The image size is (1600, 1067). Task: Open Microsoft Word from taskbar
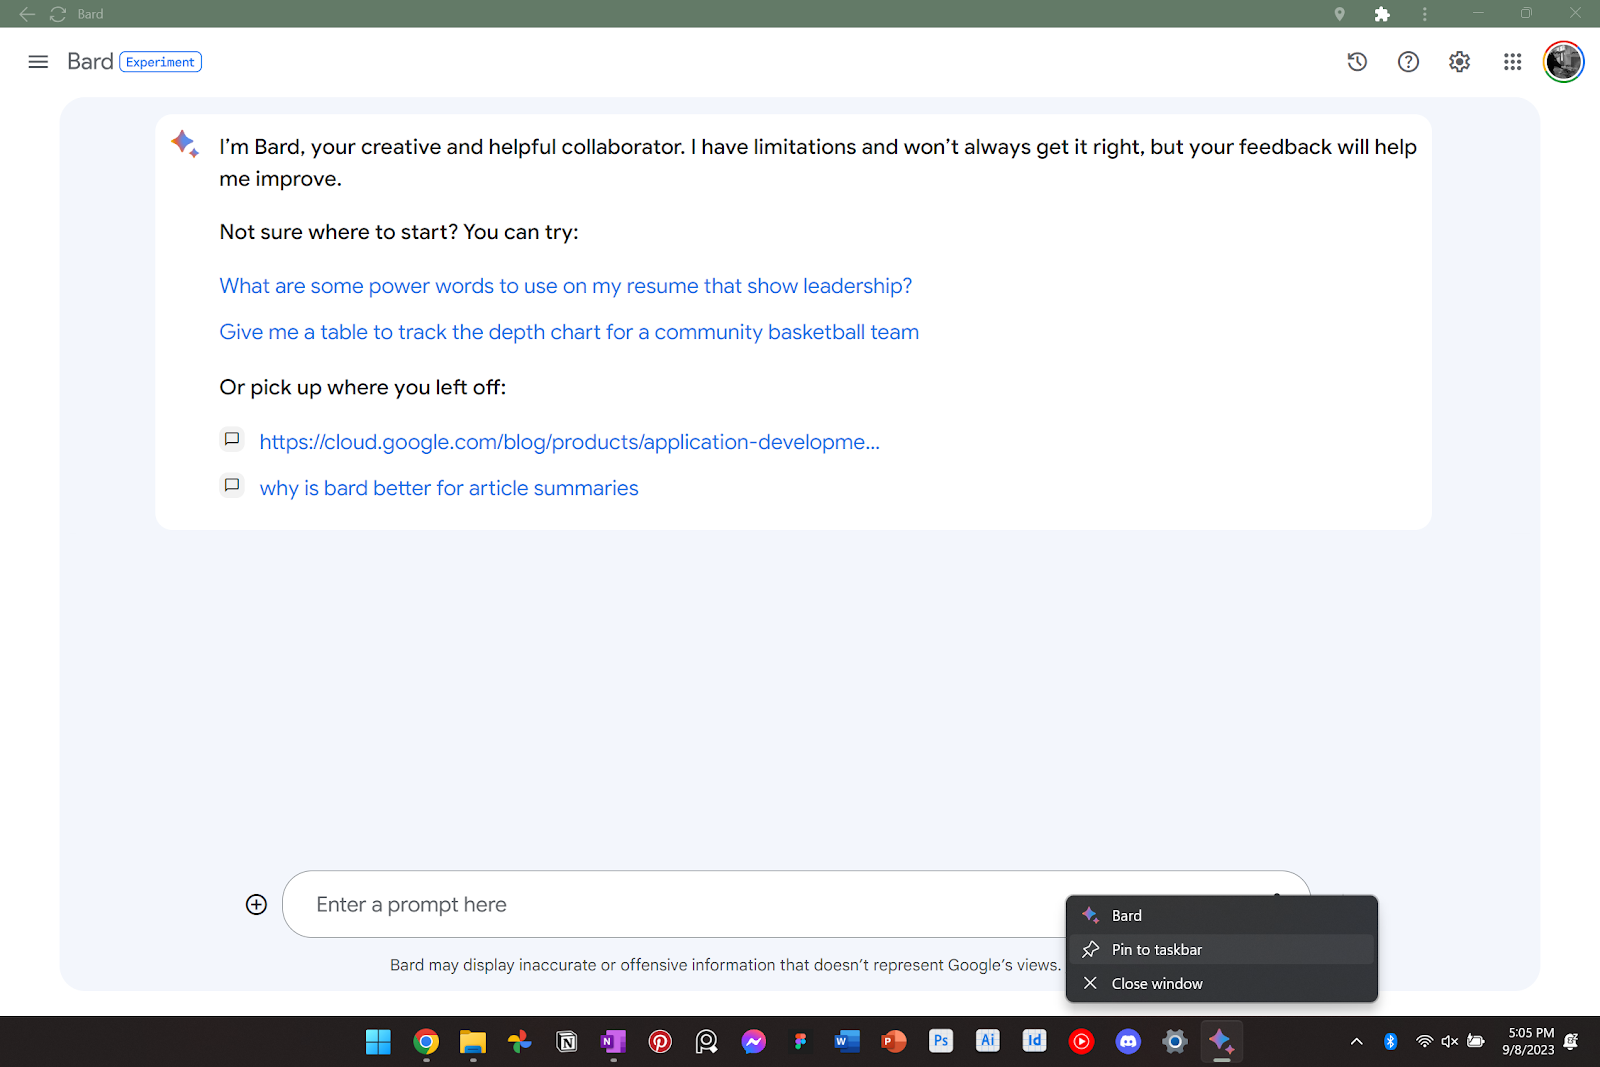(x=847, y=1041)
